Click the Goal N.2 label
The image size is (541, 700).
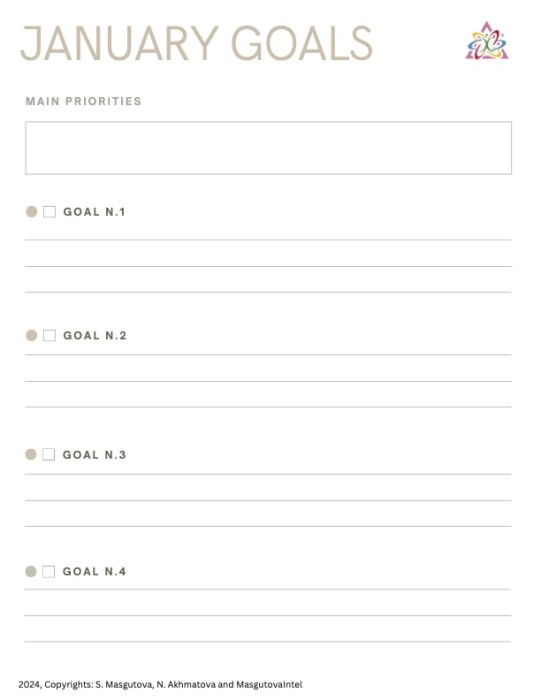pos(95,335)
